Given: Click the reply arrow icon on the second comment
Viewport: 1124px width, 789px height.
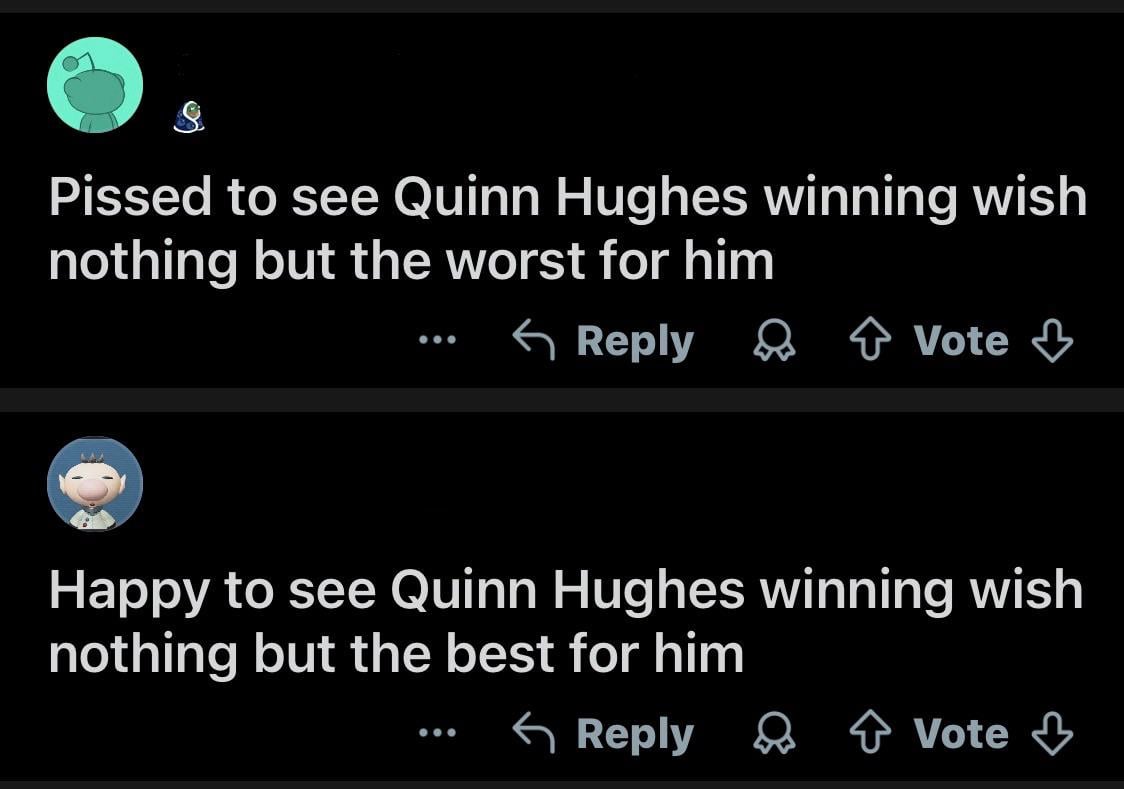Looking at the screenshot, I should pos(534,734).
